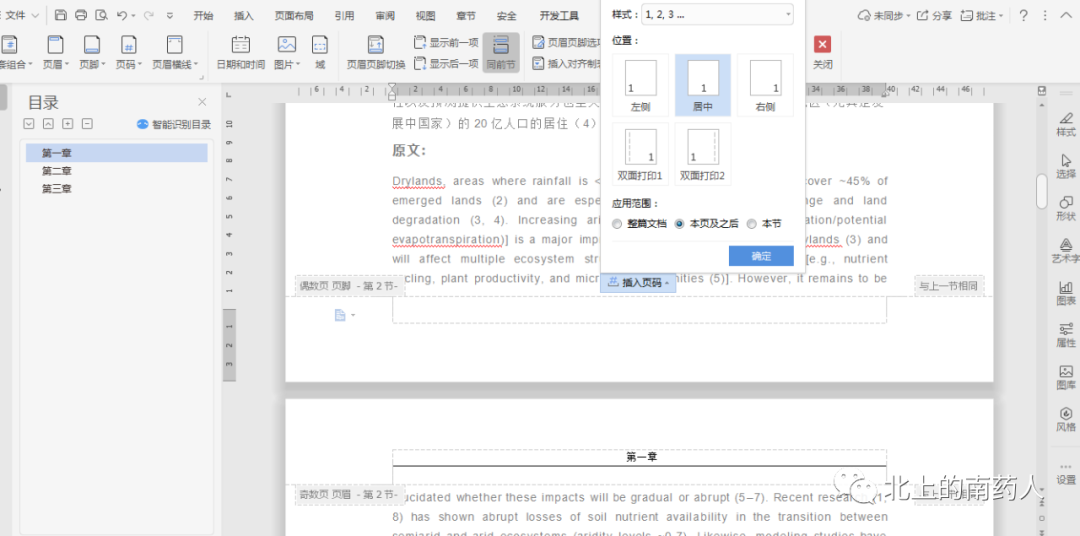Open the three-dot more menu icon
This screenshot has height=536, width=1080.
pos(1045,15)
